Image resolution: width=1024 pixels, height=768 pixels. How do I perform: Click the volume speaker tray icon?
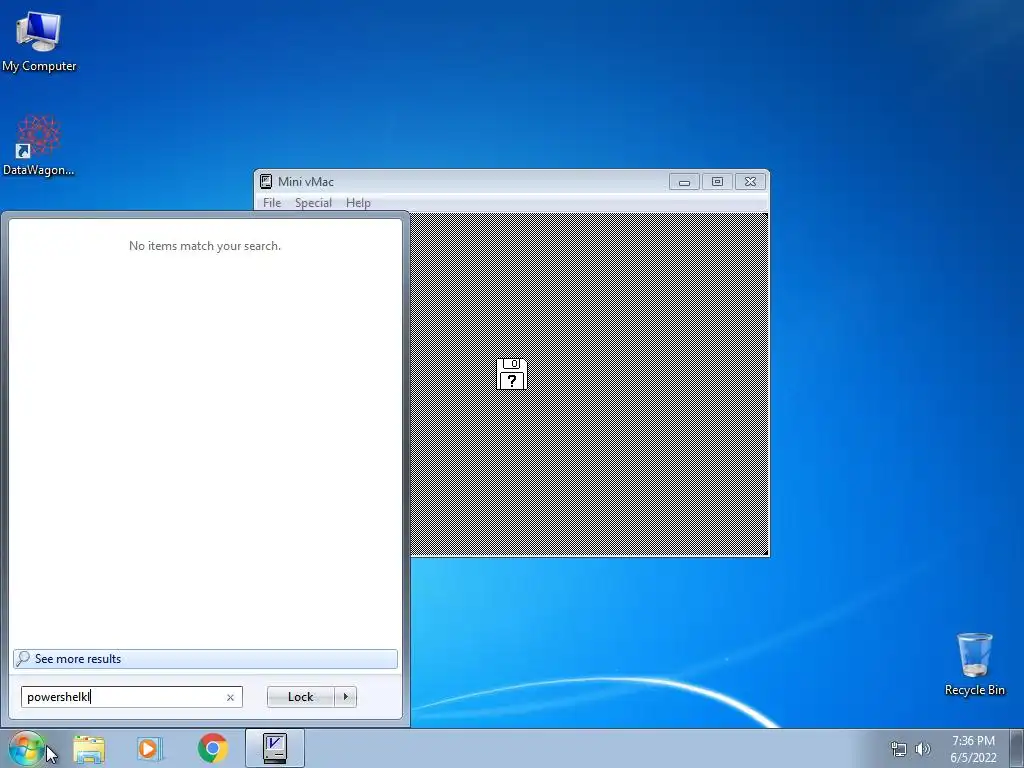coord(923,749)
